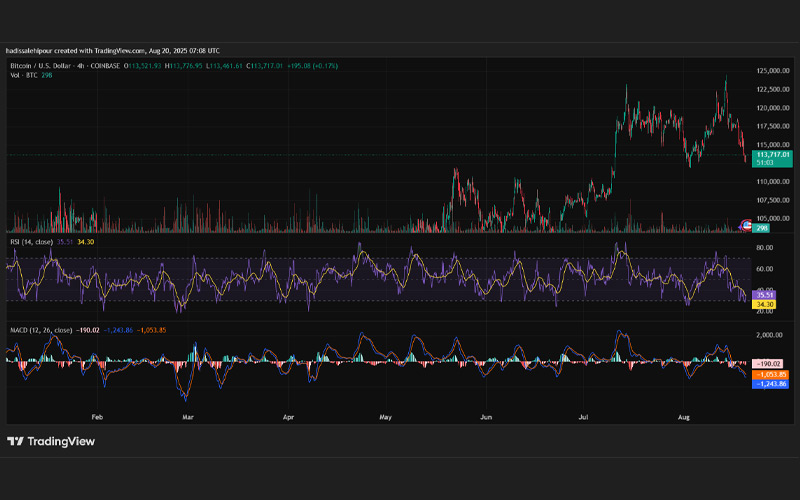Click the Vol legend value 298

[46, 75]
